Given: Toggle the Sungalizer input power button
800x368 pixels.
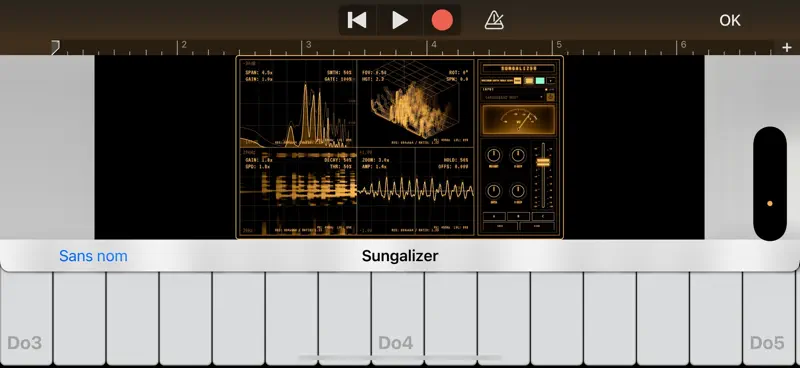Looking at the screenshot, I should click(551, 97).
